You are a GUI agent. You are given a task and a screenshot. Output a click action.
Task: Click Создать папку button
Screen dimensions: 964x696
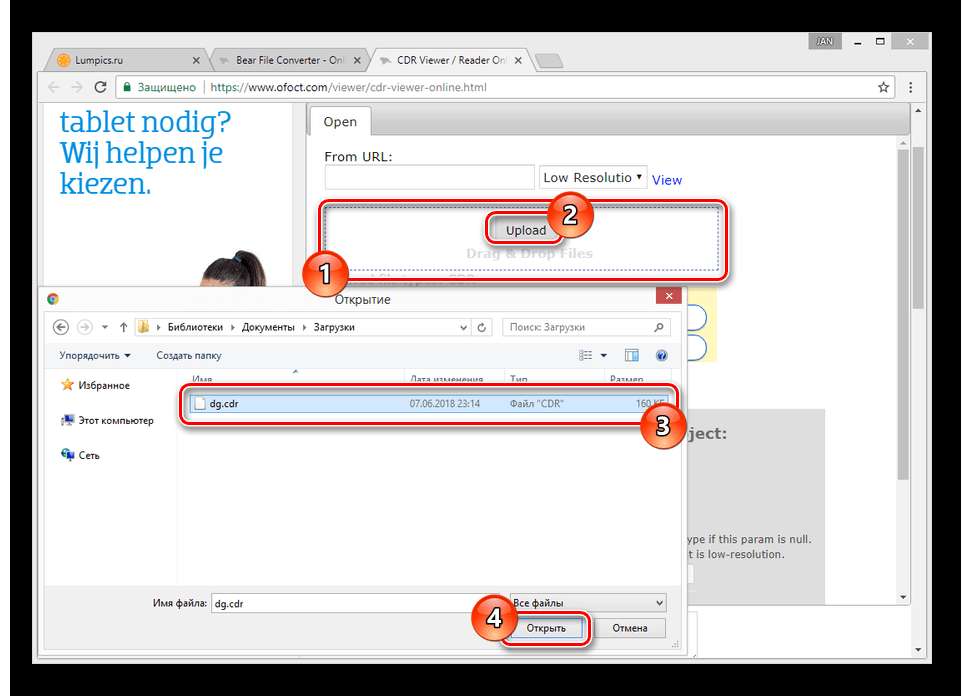click(189, 355)
